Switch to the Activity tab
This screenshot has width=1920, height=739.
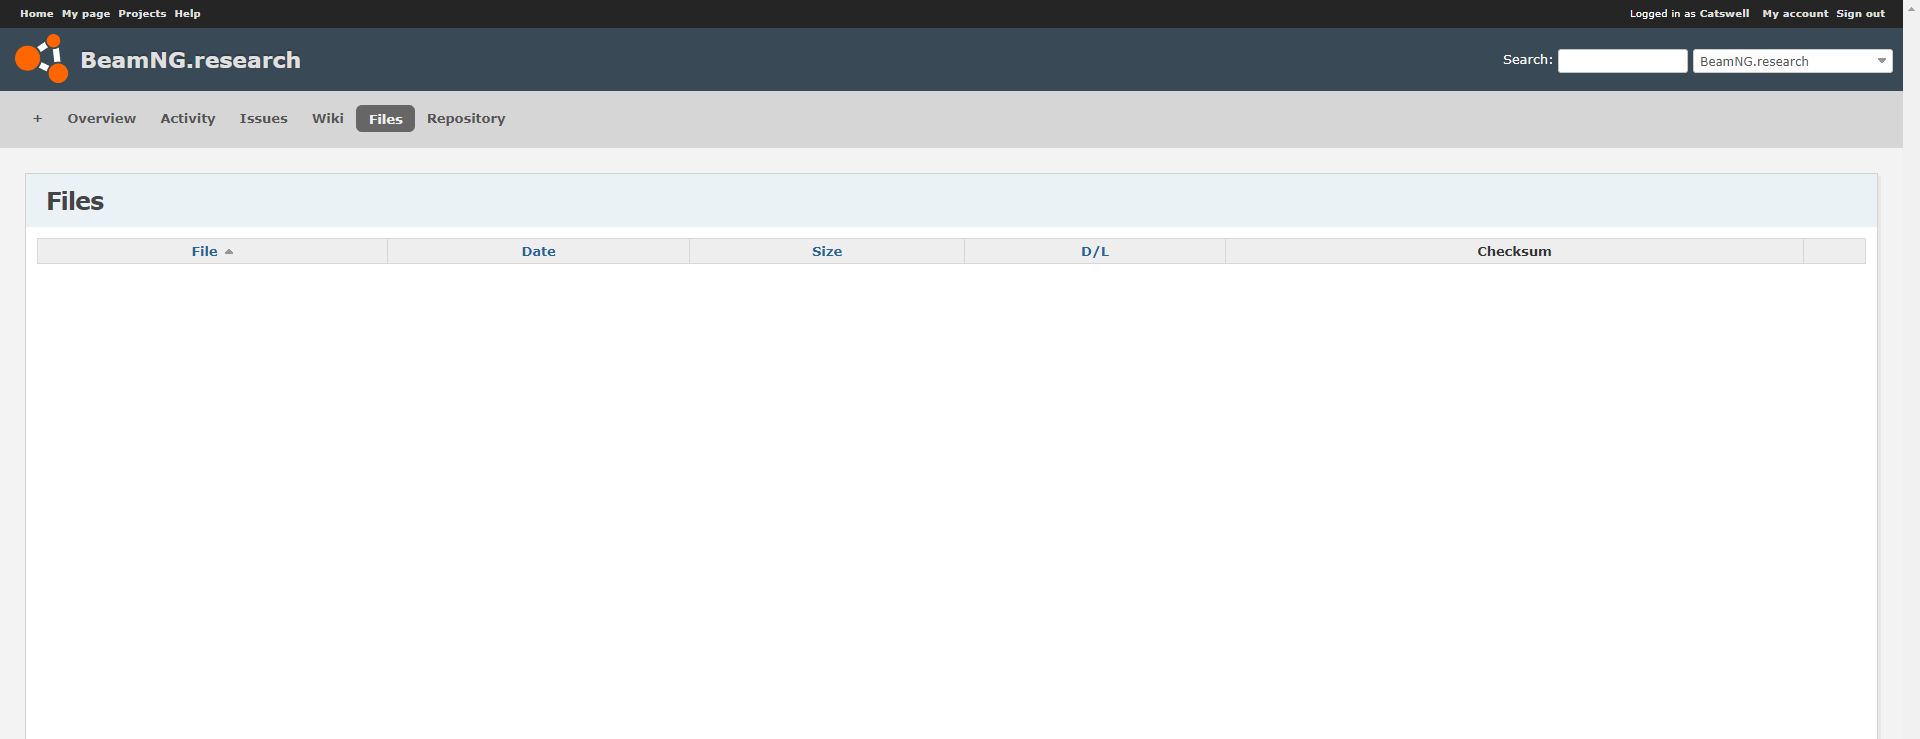point(188,118)
